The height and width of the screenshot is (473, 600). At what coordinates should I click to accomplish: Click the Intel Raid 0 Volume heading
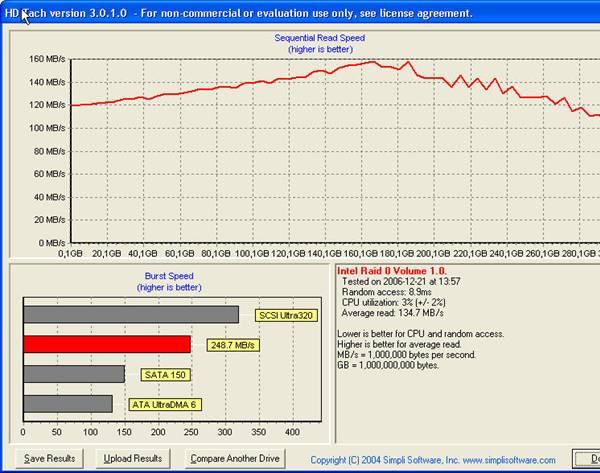pyautogui.click(x=391, y=271)
